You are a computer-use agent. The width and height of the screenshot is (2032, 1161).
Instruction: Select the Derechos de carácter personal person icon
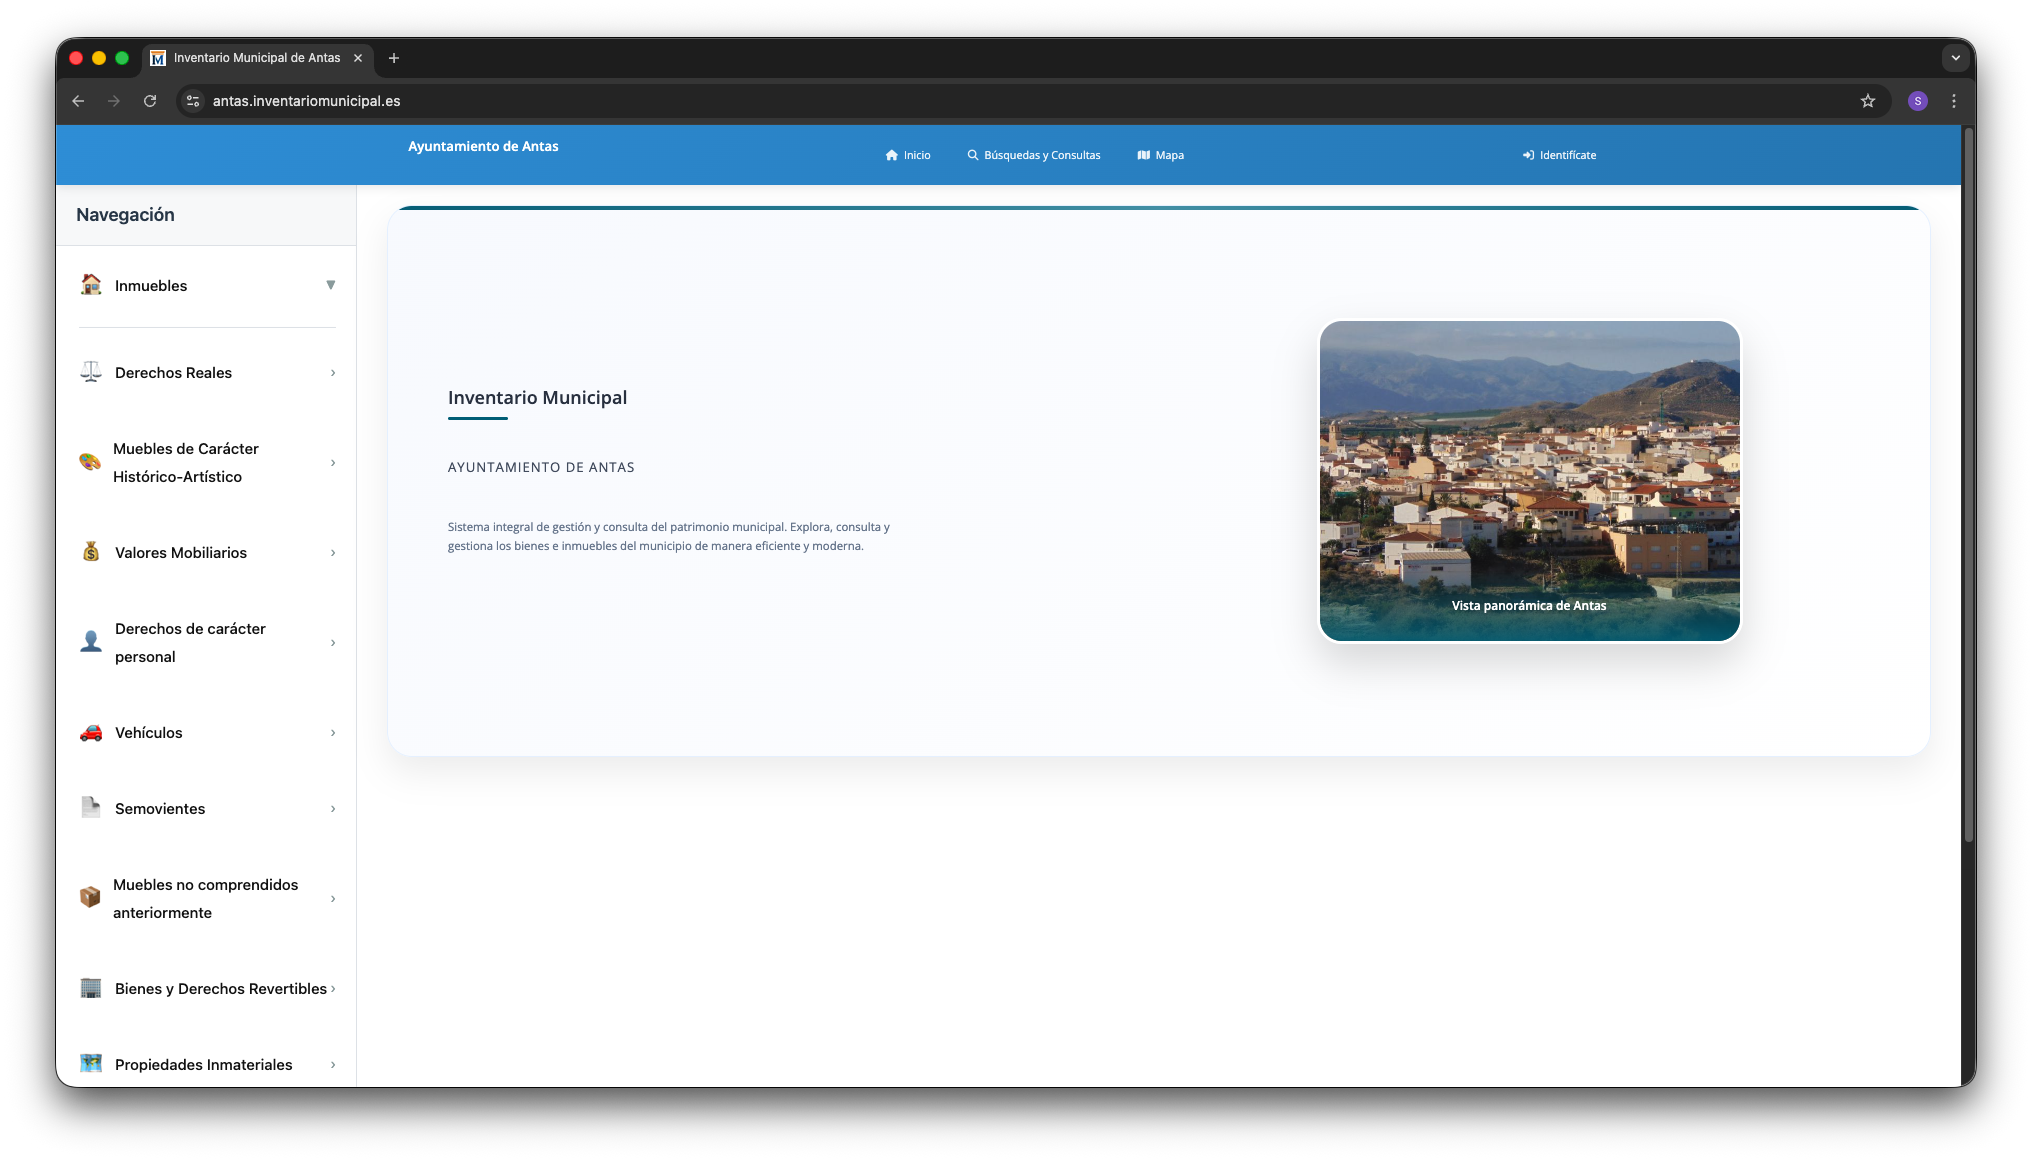pyautogui.click(x=90, y=641)
